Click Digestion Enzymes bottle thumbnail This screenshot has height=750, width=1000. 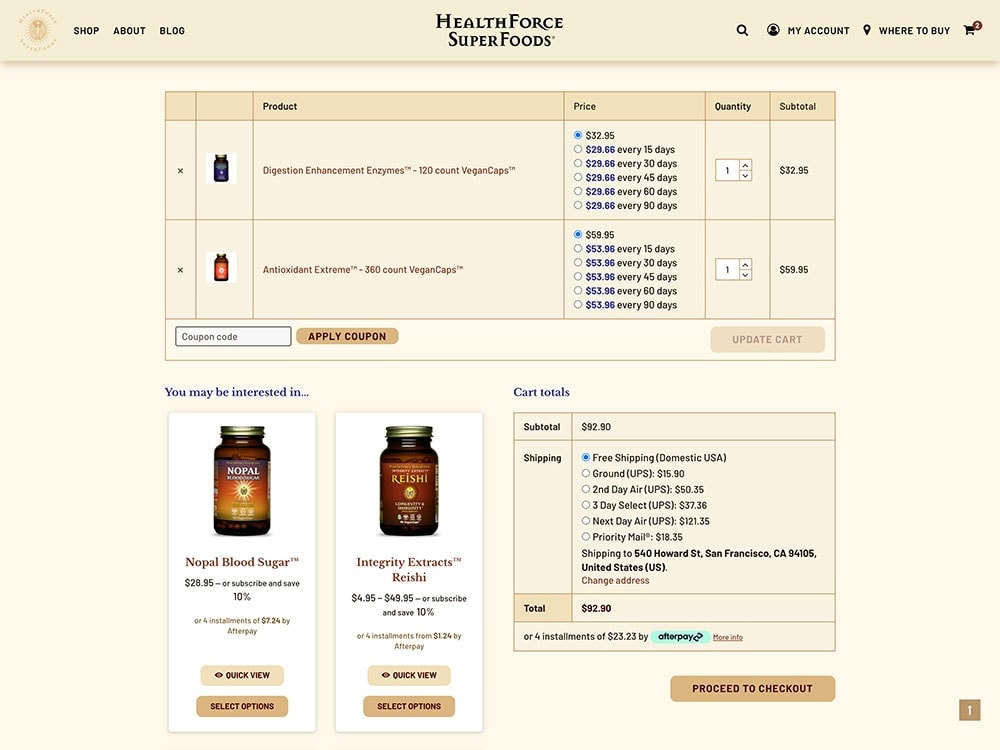[221, 168]
